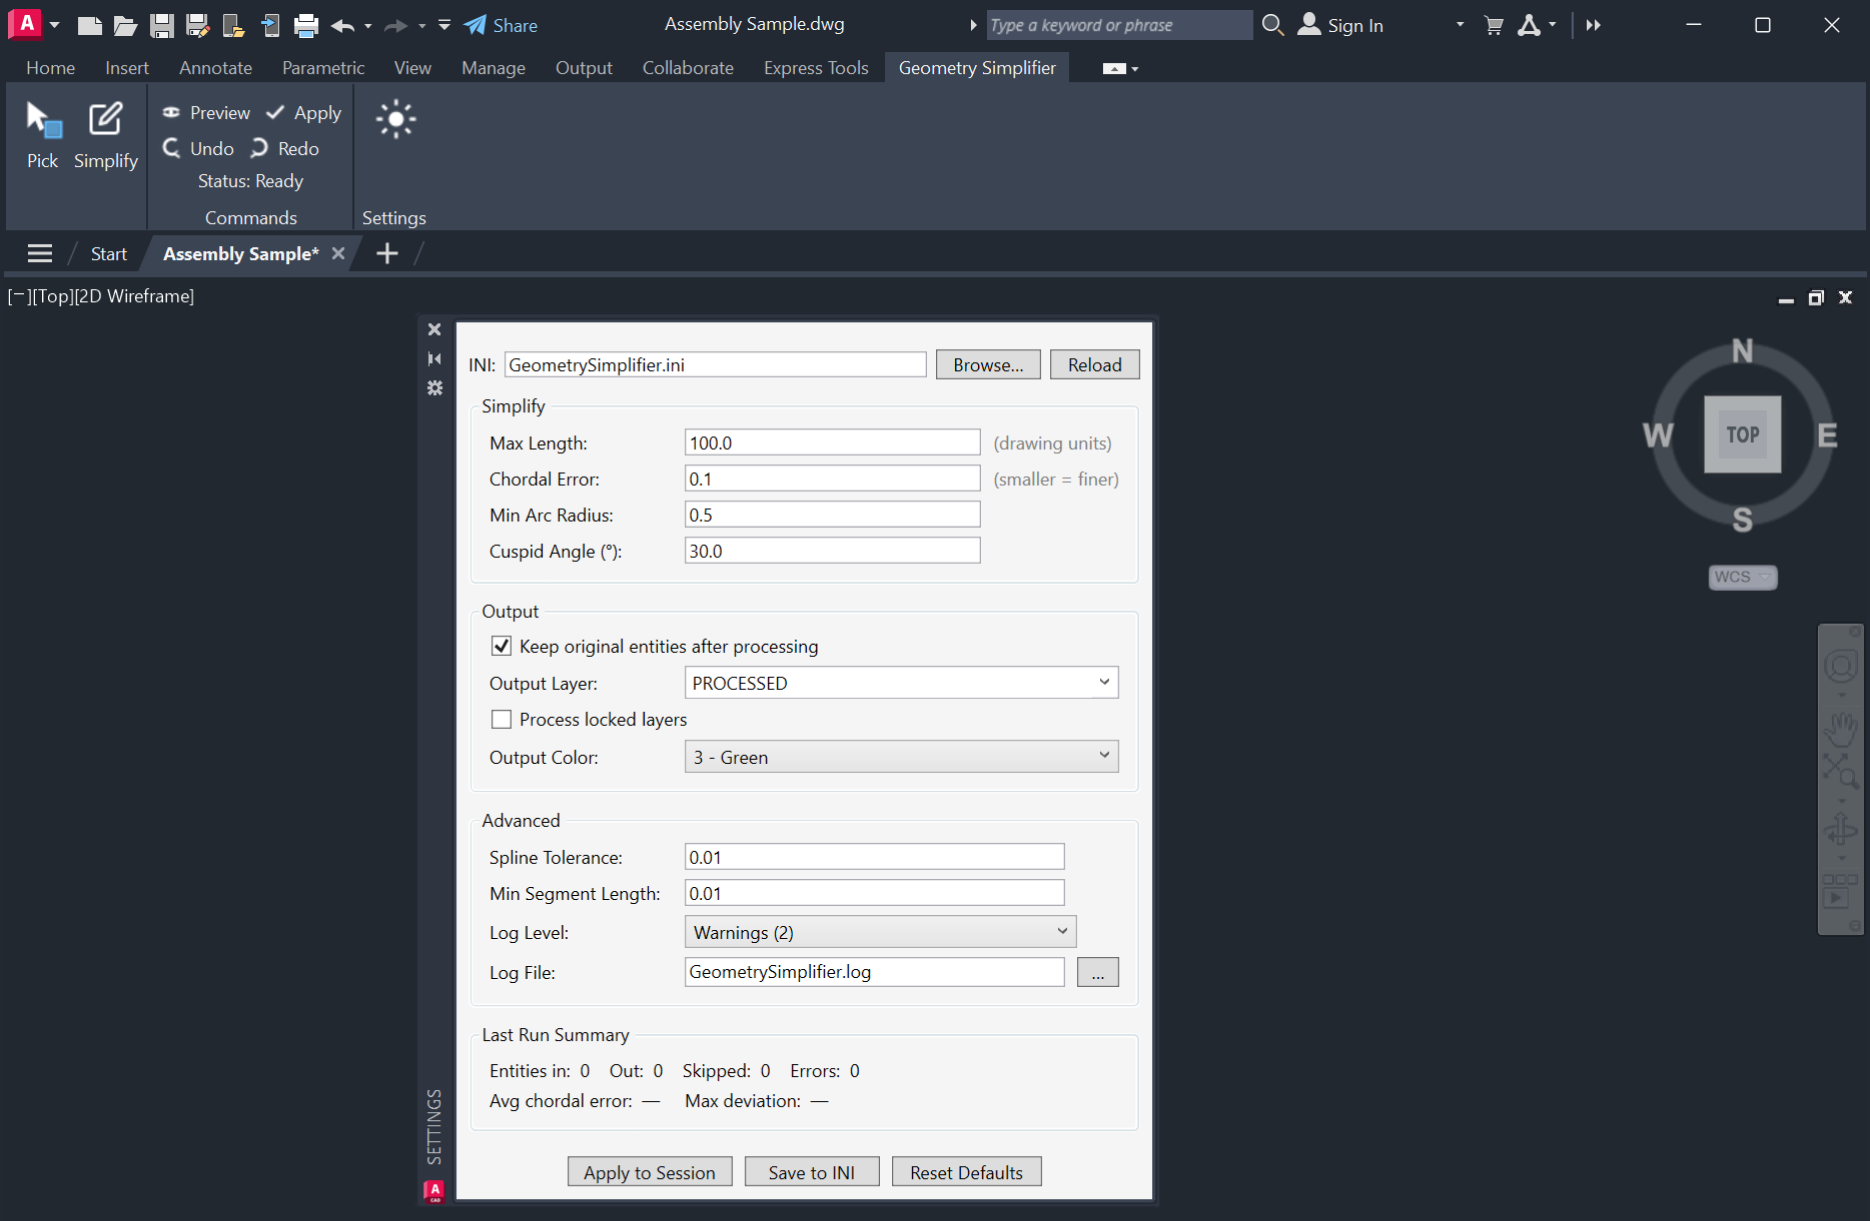The height and width of the screenshot is (1221, 1870).
Task: Open the Undo history dropdown arrow
Action: (368, 25)
